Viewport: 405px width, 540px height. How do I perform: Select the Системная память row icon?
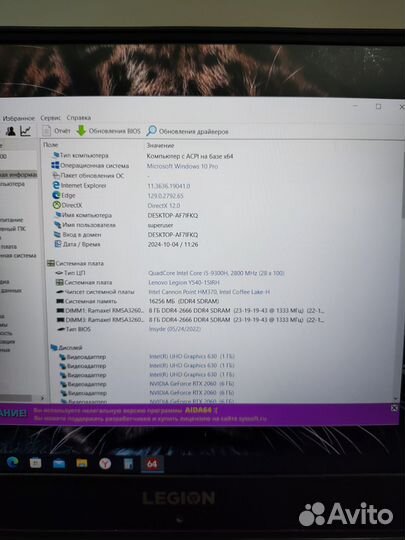click(60, 301)
